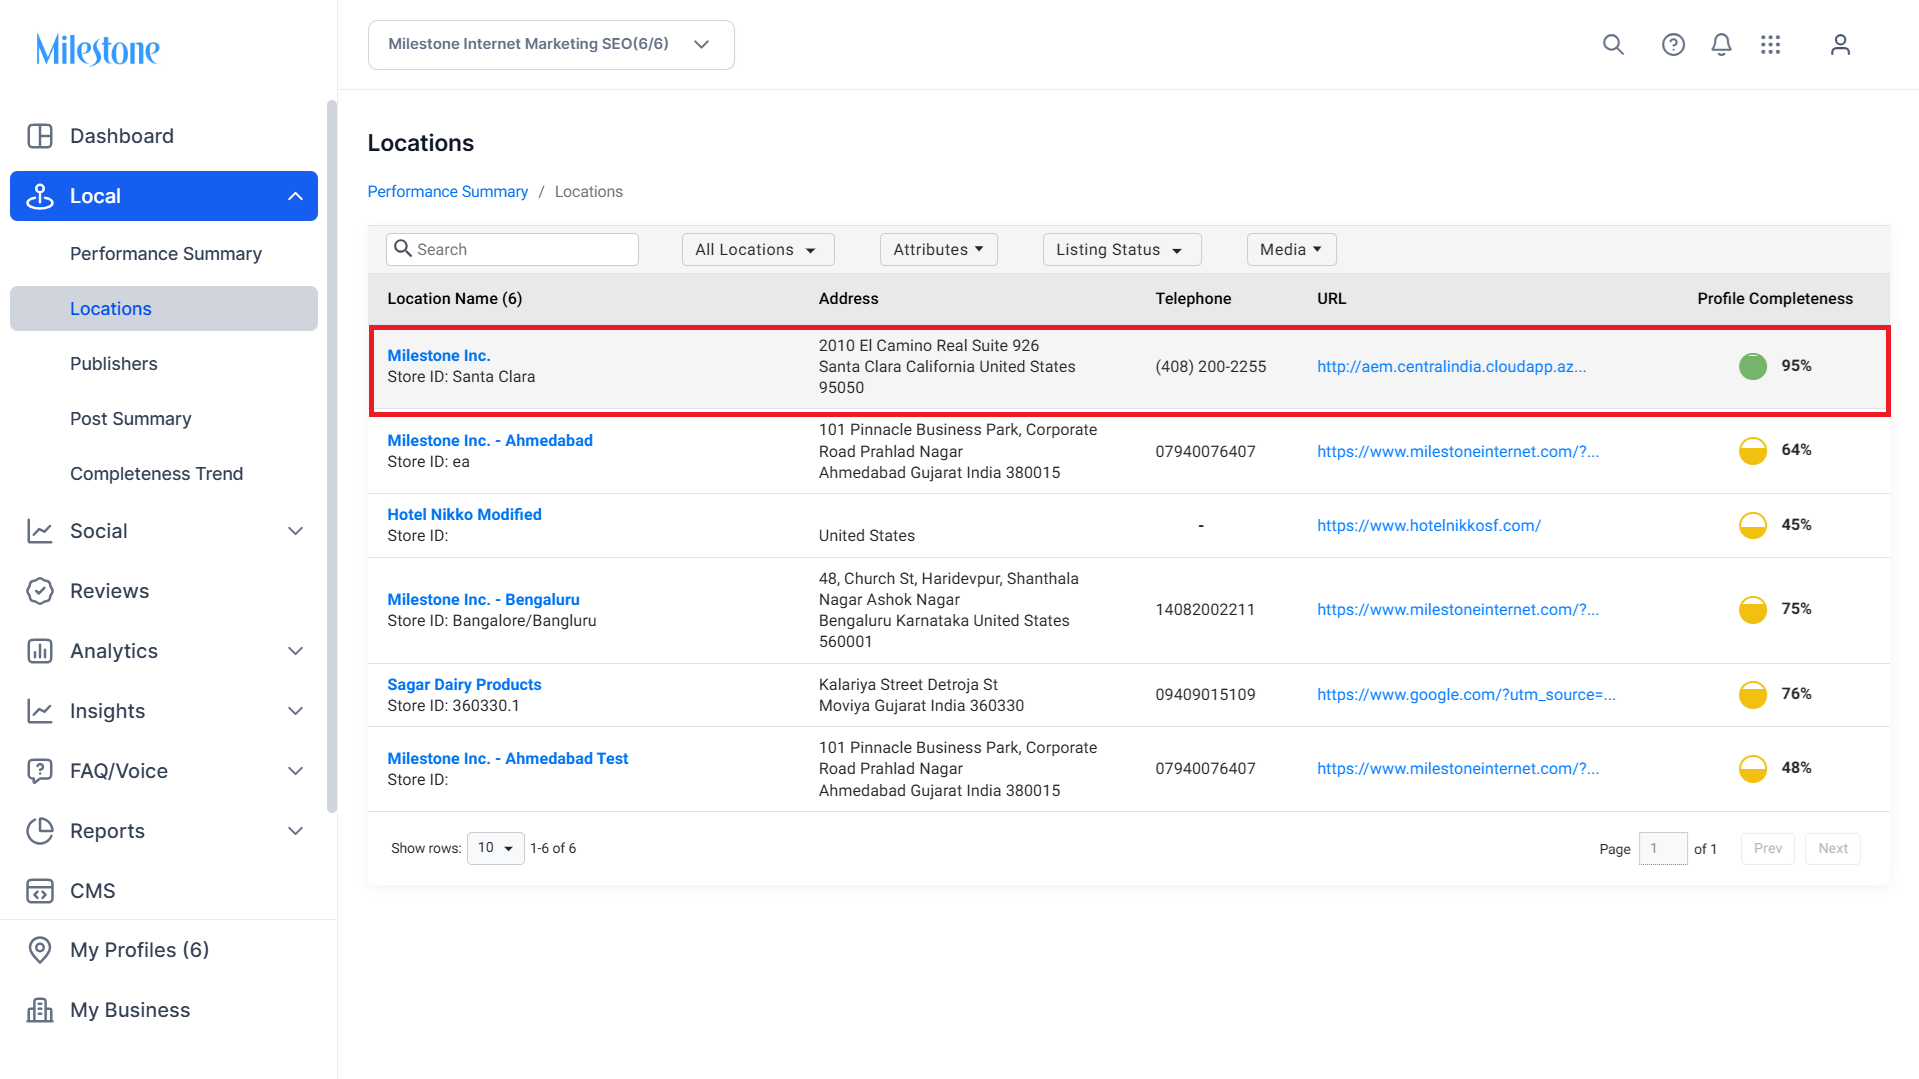Image resolution: width=1919 pixels, height=1079 pixels.
Task: Open the Attributes filter dropdown
Action: click(938, 250)
